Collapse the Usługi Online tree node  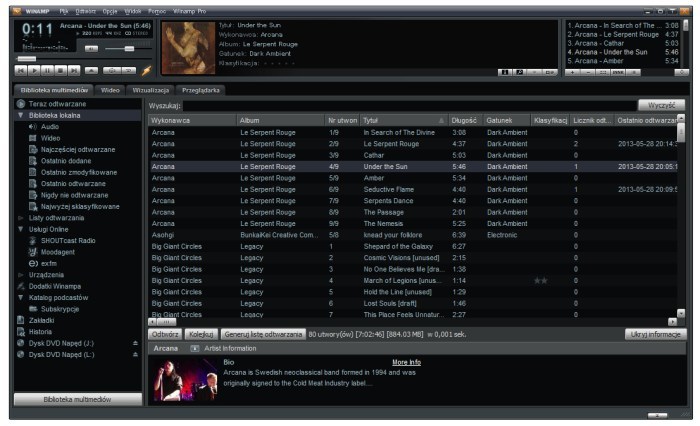pos(21,229)
